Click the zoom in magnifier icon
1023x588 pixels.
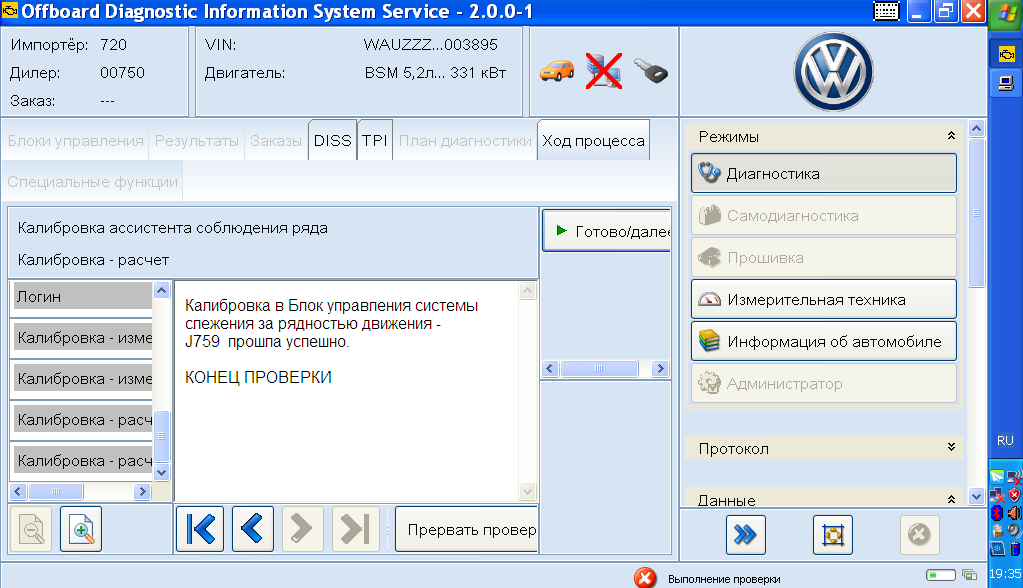[x=81, y=530]
